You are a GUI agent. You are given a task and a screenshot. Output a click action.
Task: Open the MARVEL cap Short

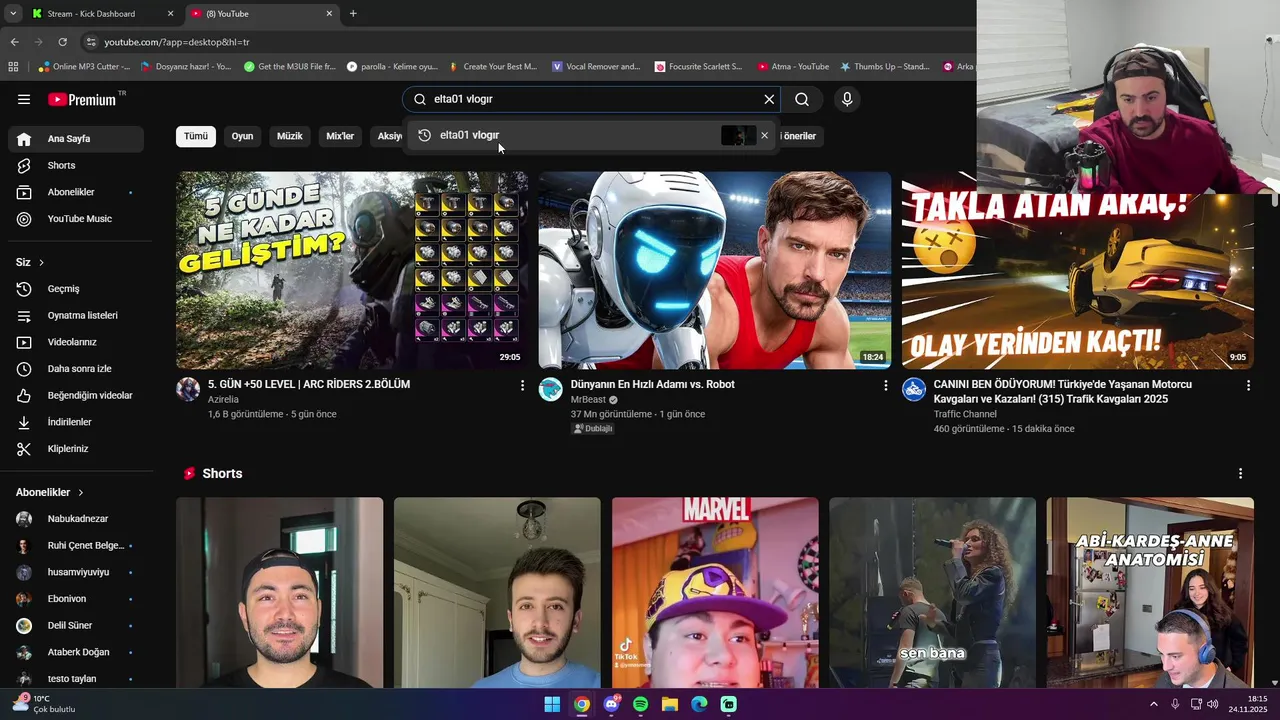[715, 593]
